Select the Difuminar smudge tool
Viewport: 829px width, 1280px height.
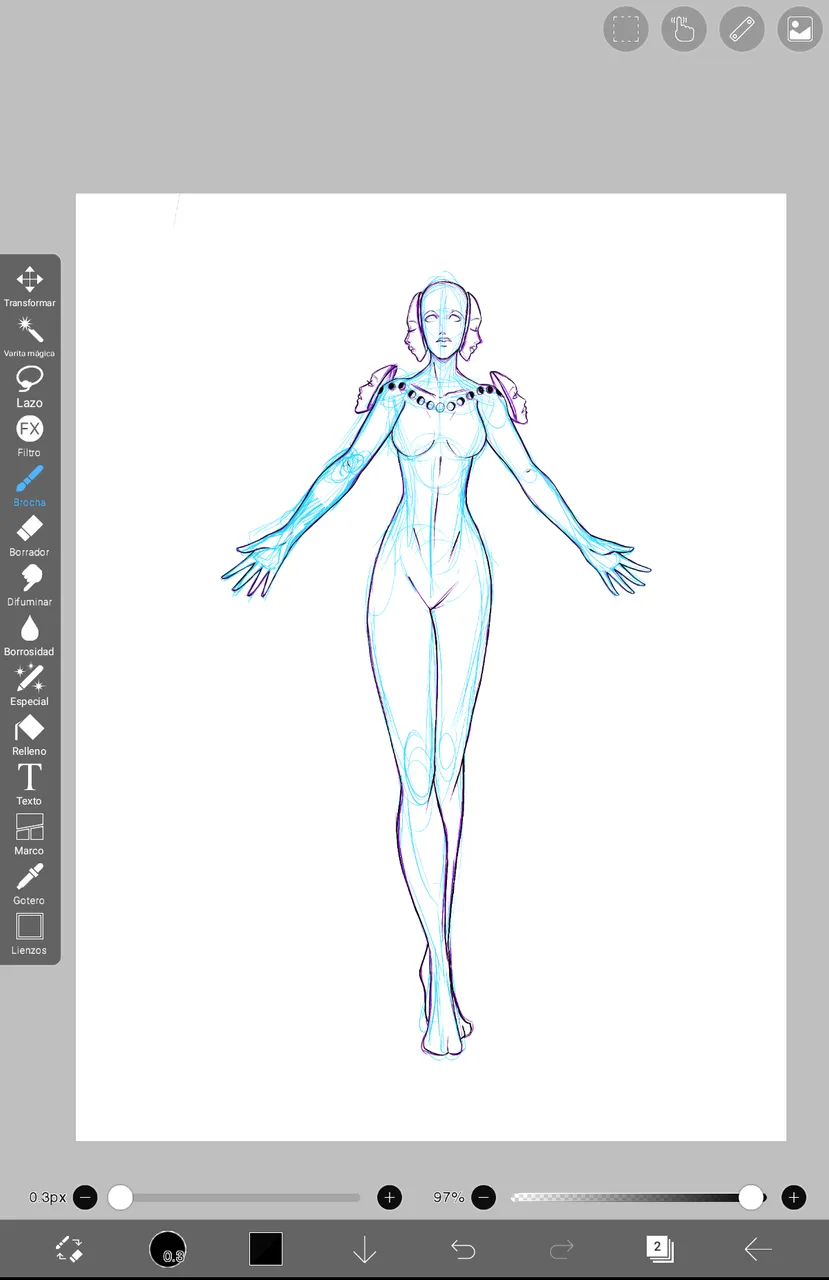[x=29, y=585]
